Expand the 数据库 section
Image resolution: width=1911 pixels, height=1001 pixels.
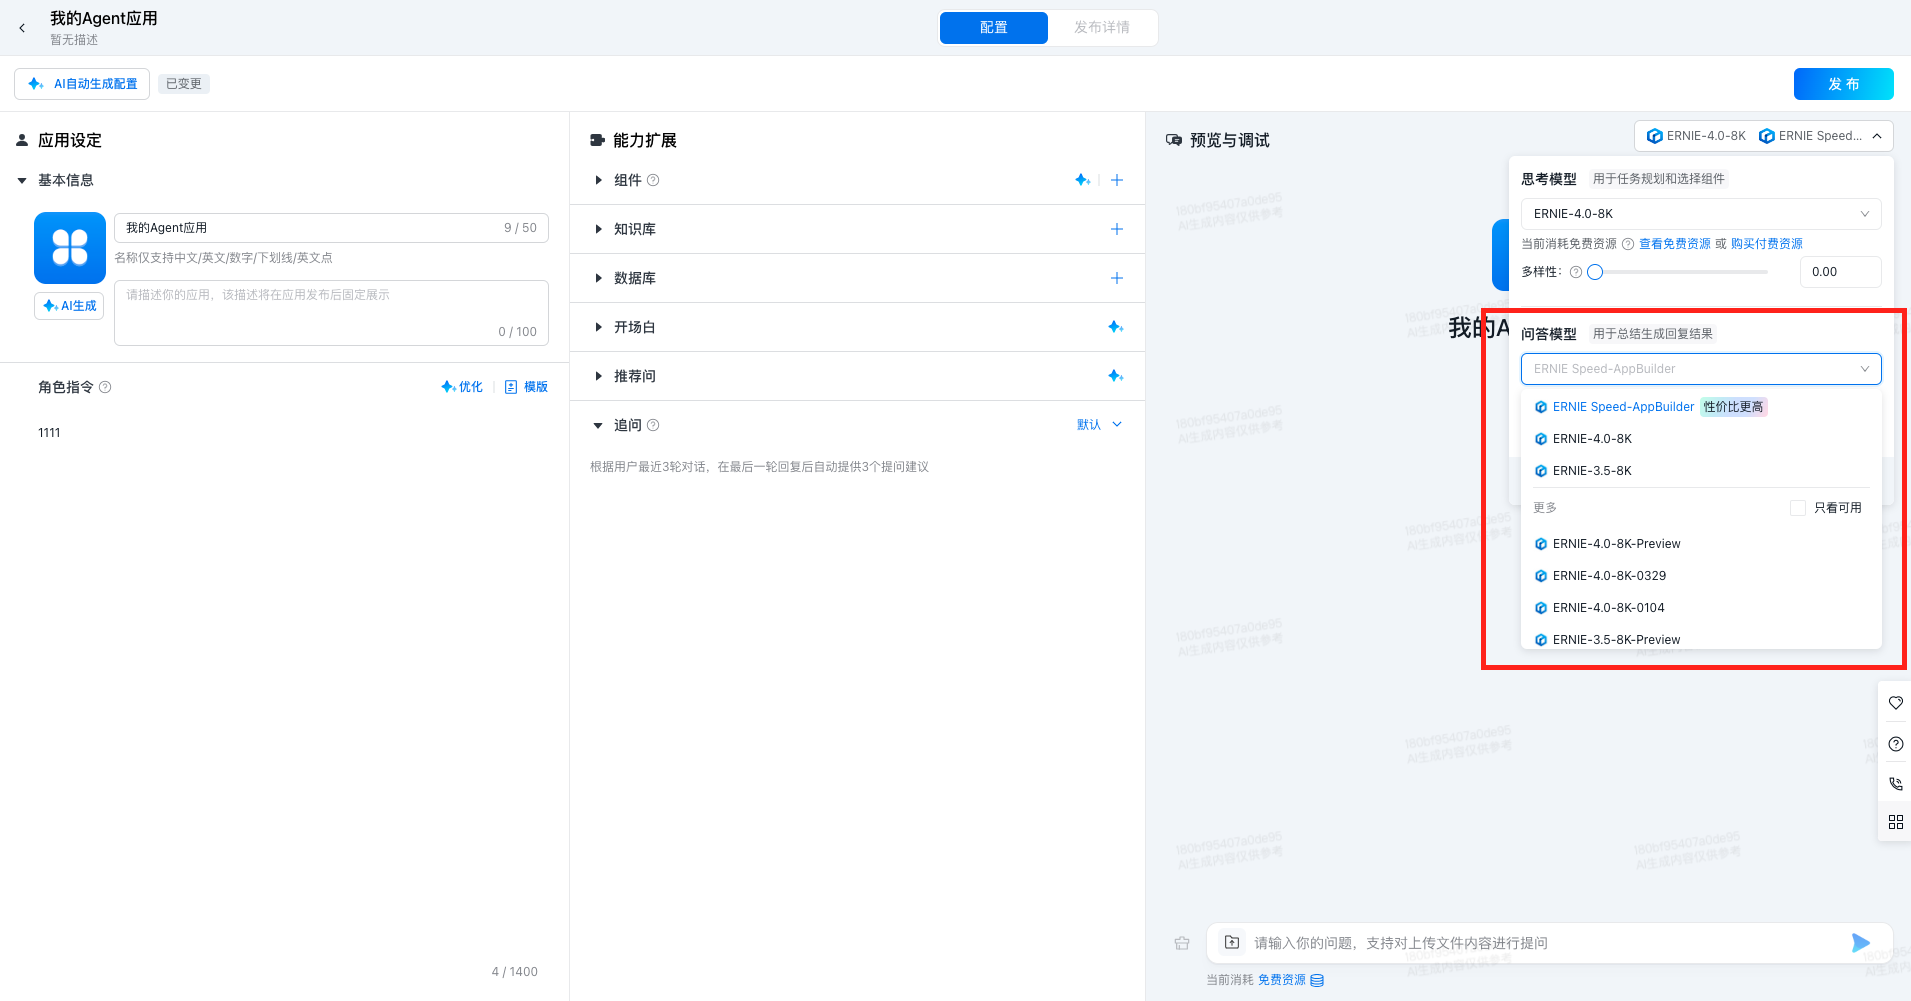(x=598, y=279)
